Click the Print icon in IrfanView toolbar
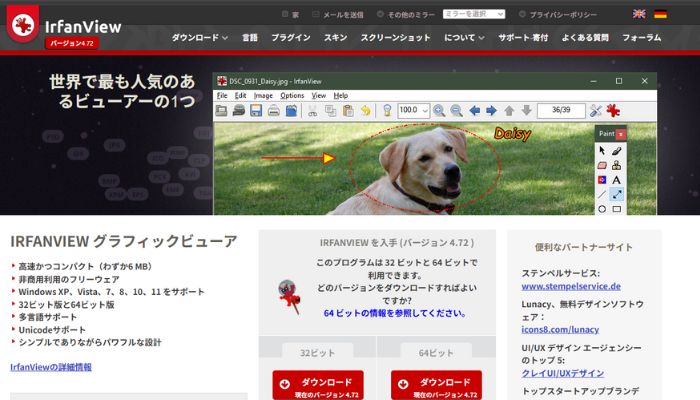 [274, 110]
